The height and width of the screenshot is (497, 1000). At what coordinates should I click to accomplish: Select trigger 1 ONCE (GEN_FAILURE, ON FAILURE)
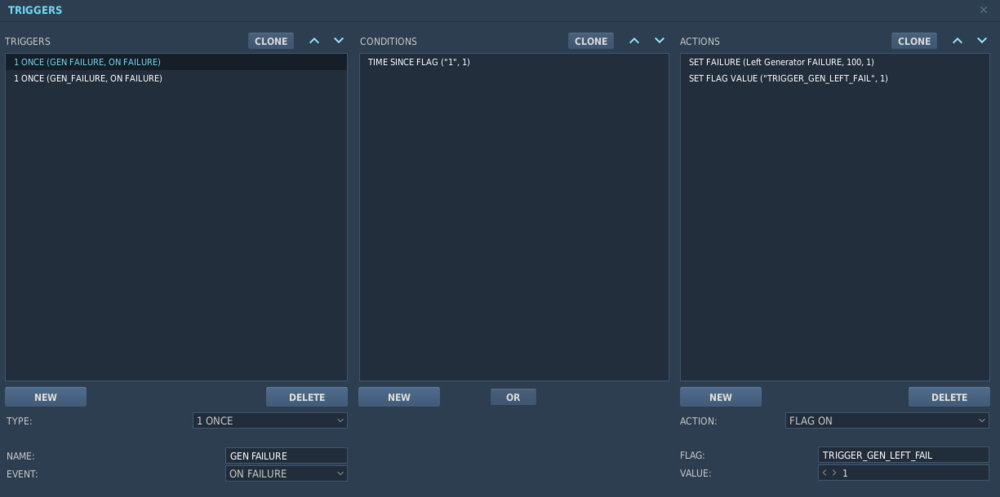[x=176, y=78]
